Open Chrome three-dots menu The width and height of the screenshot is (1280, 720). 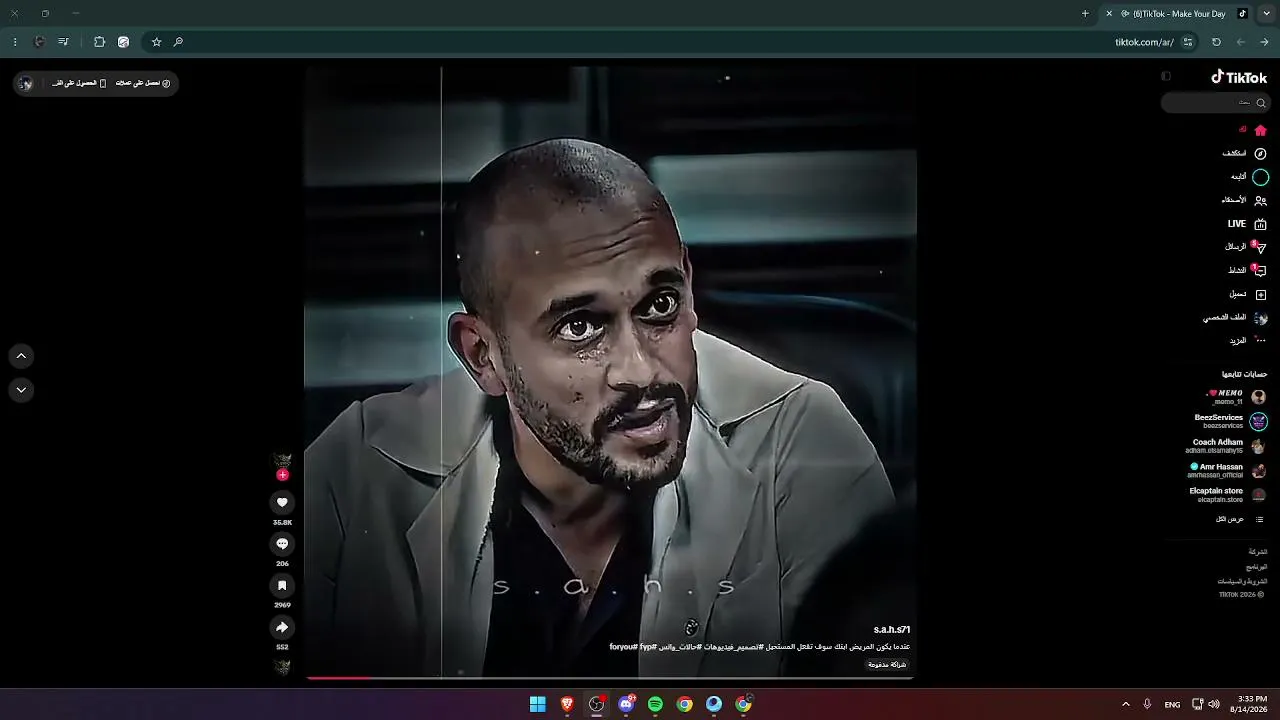click(15, 42)
